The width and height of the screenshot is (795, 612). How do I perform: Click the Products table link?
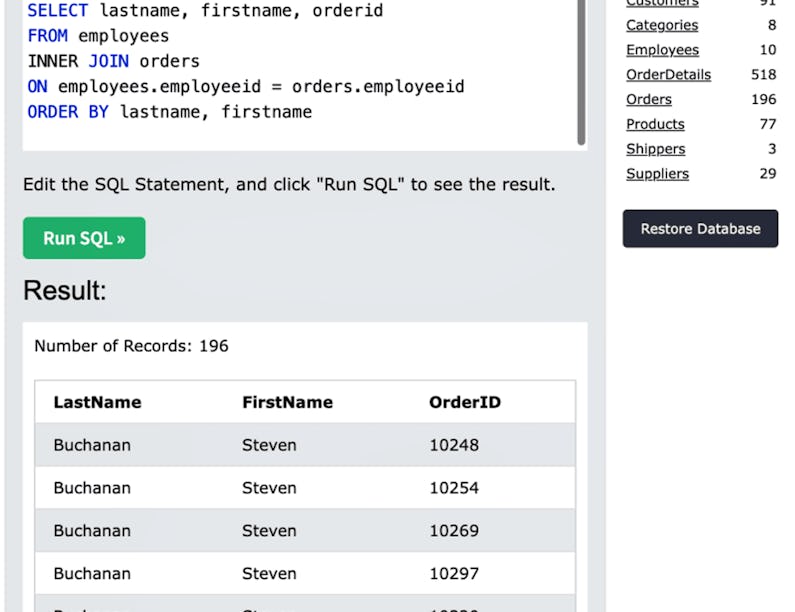coord(655,124)
